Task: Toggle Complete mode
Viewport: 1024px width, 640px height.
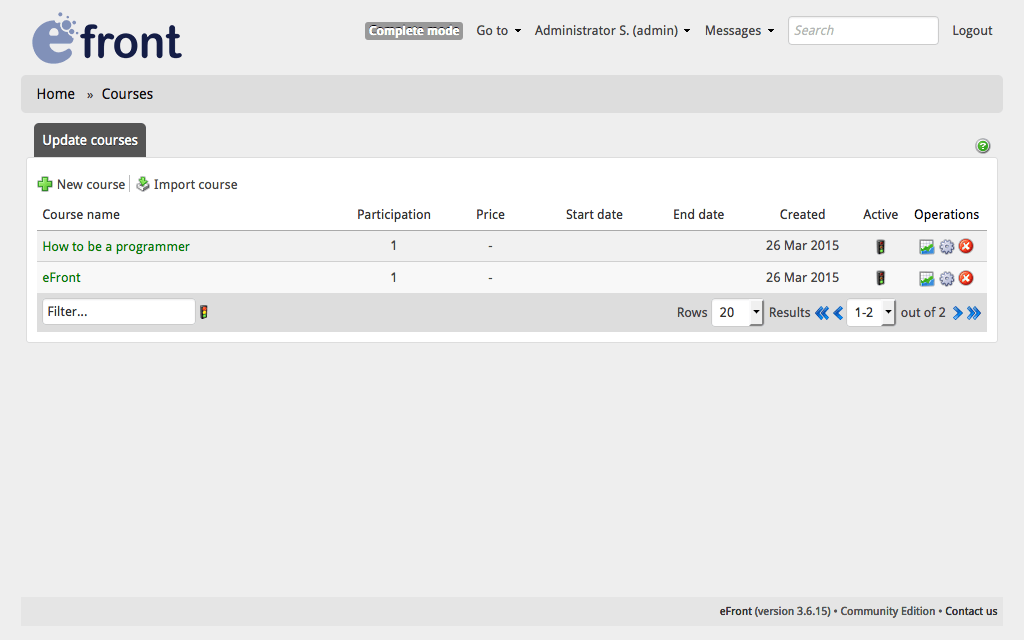Action: click(x=413, y=30)
